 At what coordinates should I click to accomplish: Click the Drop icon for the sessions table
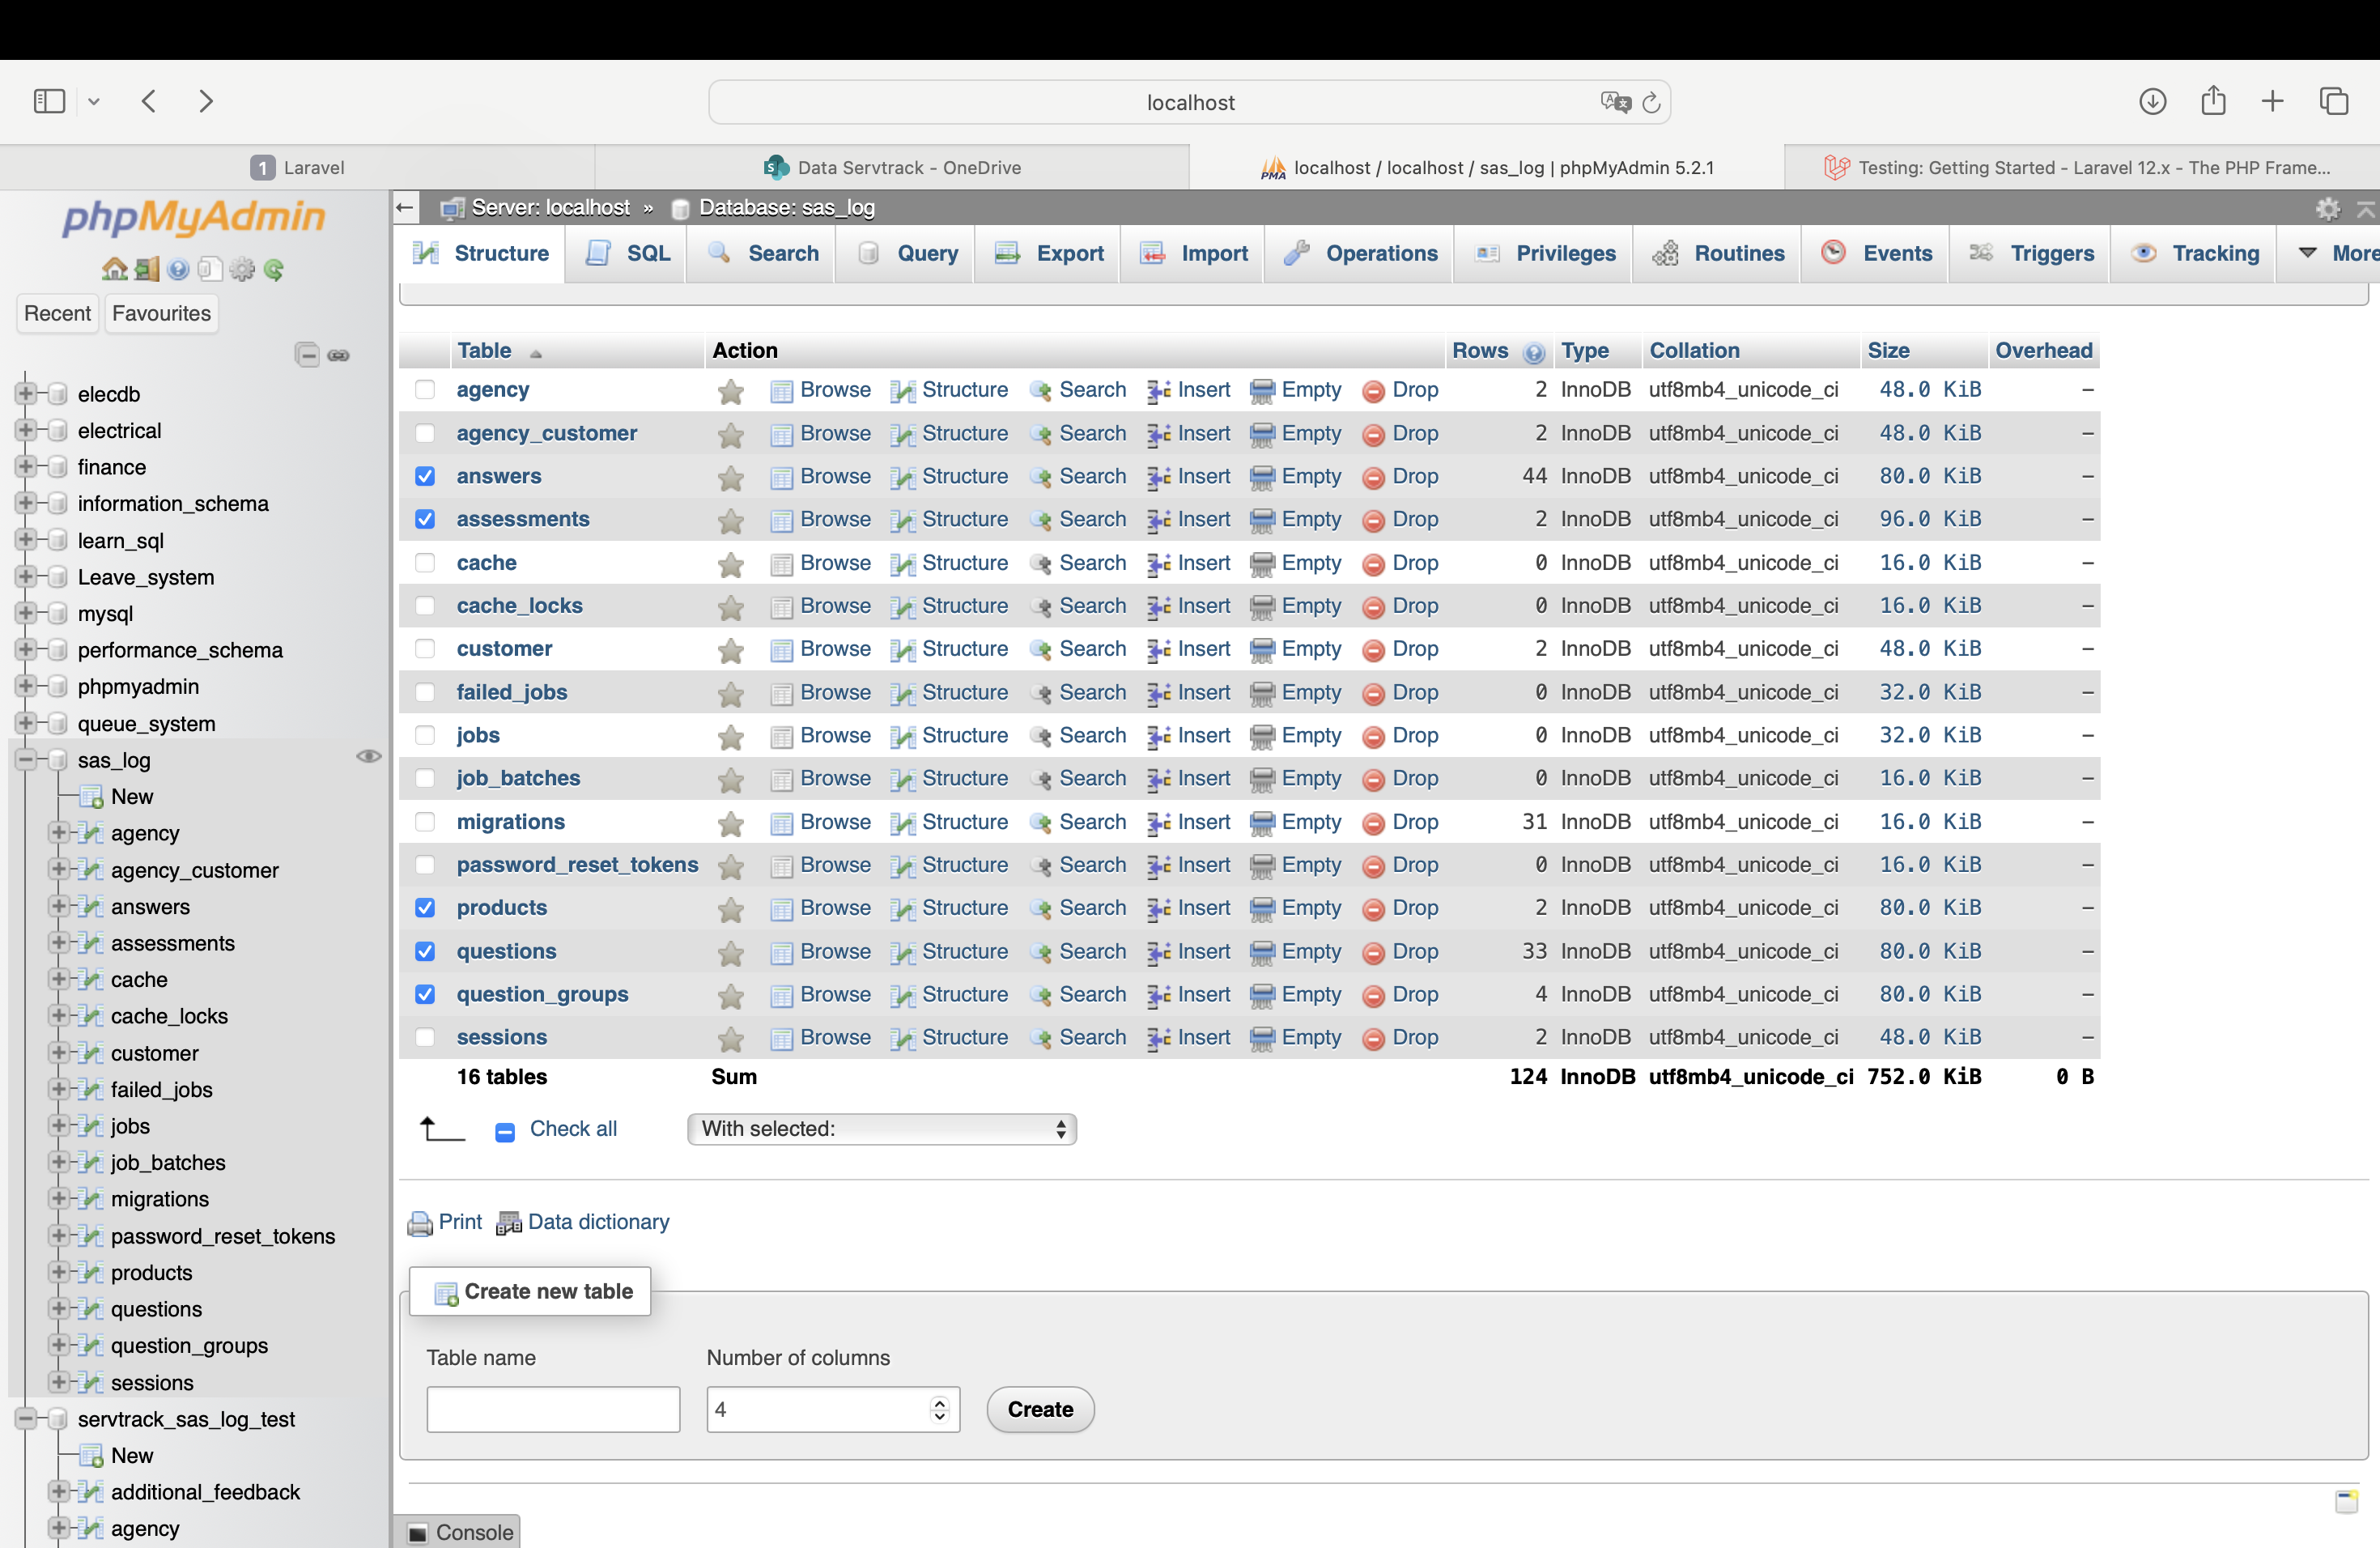pyautogui.click(x=1373, y=1039)
